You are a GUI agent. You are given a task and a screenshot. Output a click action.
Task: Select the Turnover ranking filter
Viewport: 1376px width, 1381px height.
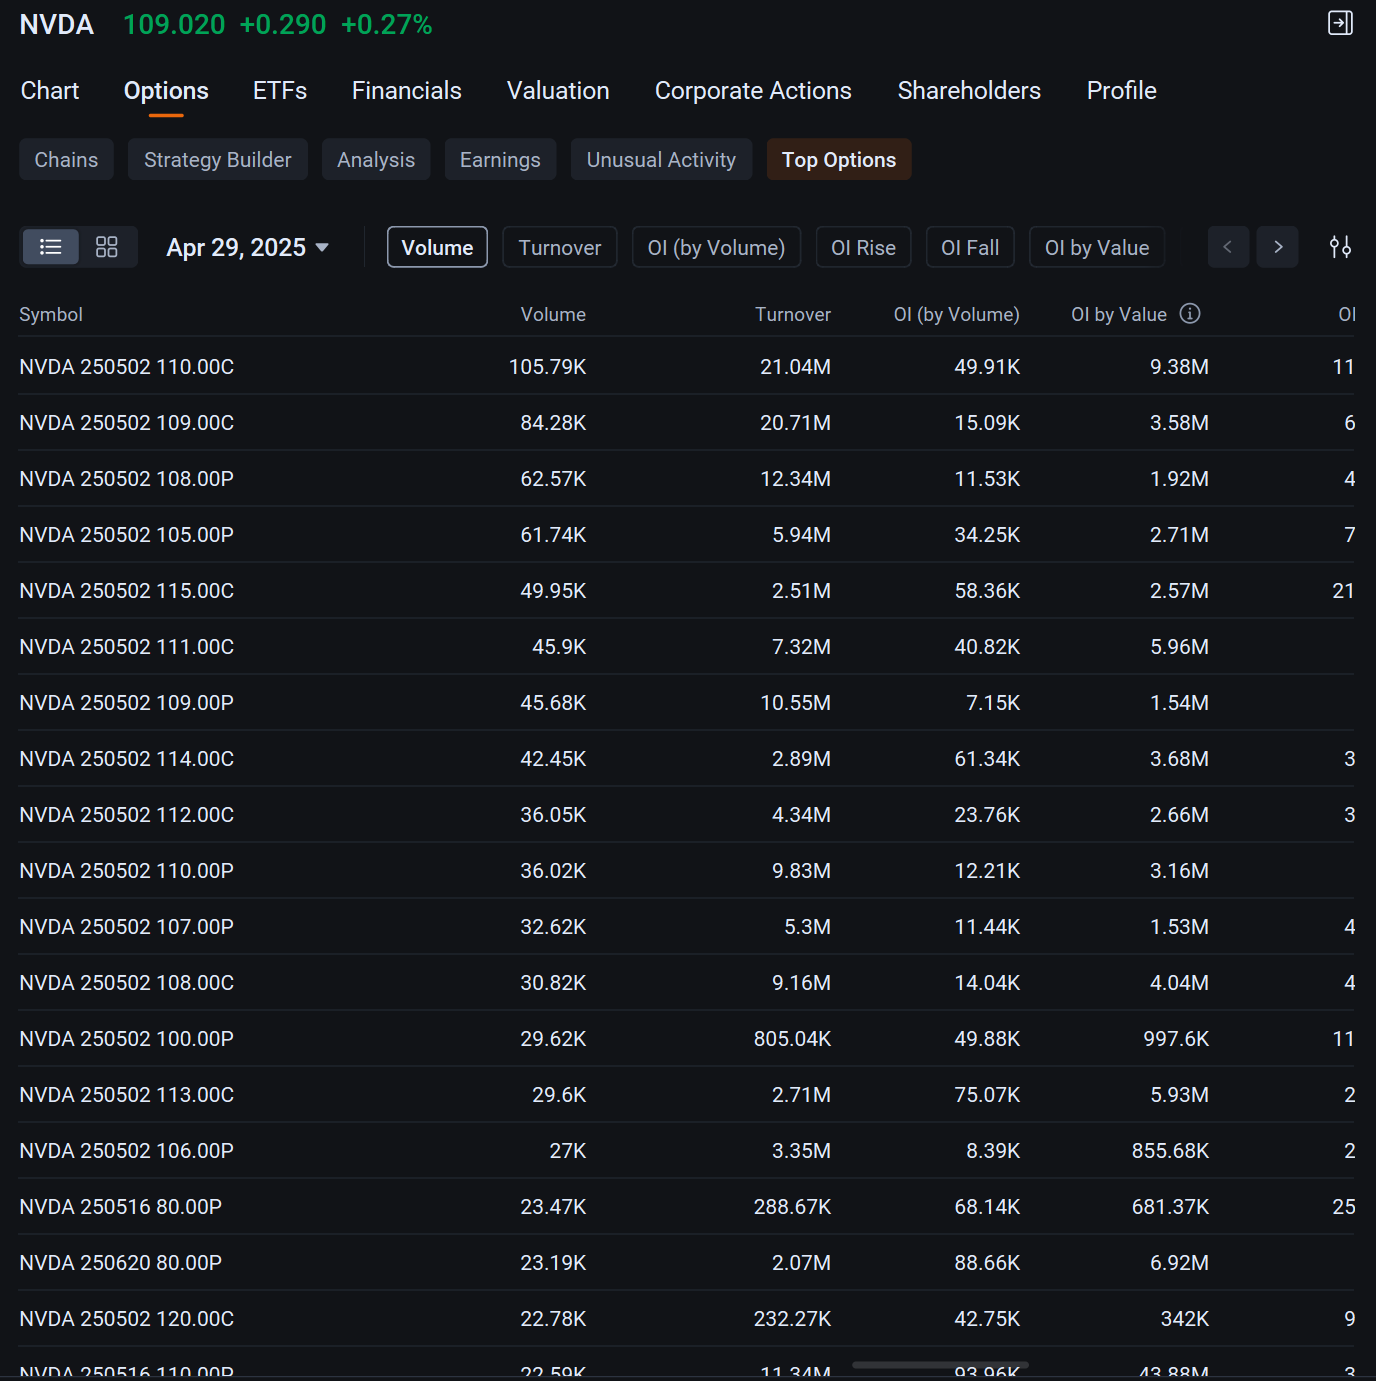560,247
